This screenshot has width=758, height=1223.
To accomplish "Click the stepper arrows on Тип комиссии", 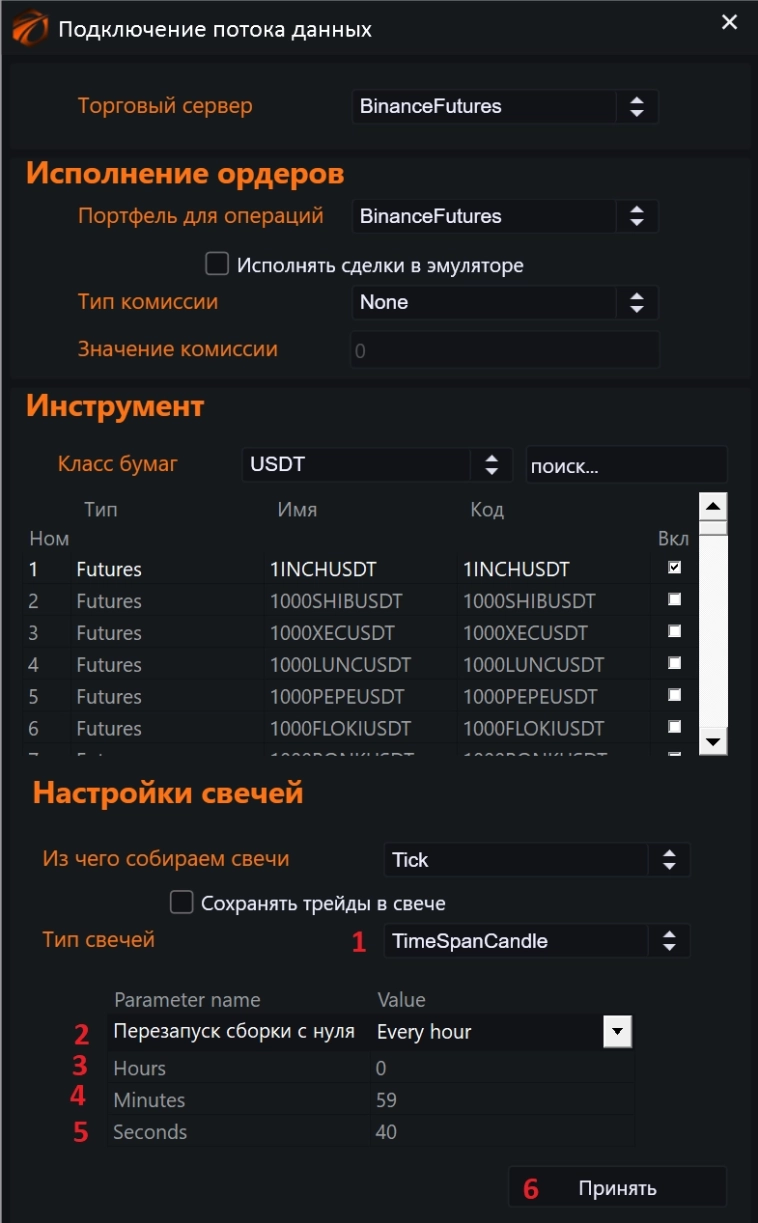I will point(638,302).
